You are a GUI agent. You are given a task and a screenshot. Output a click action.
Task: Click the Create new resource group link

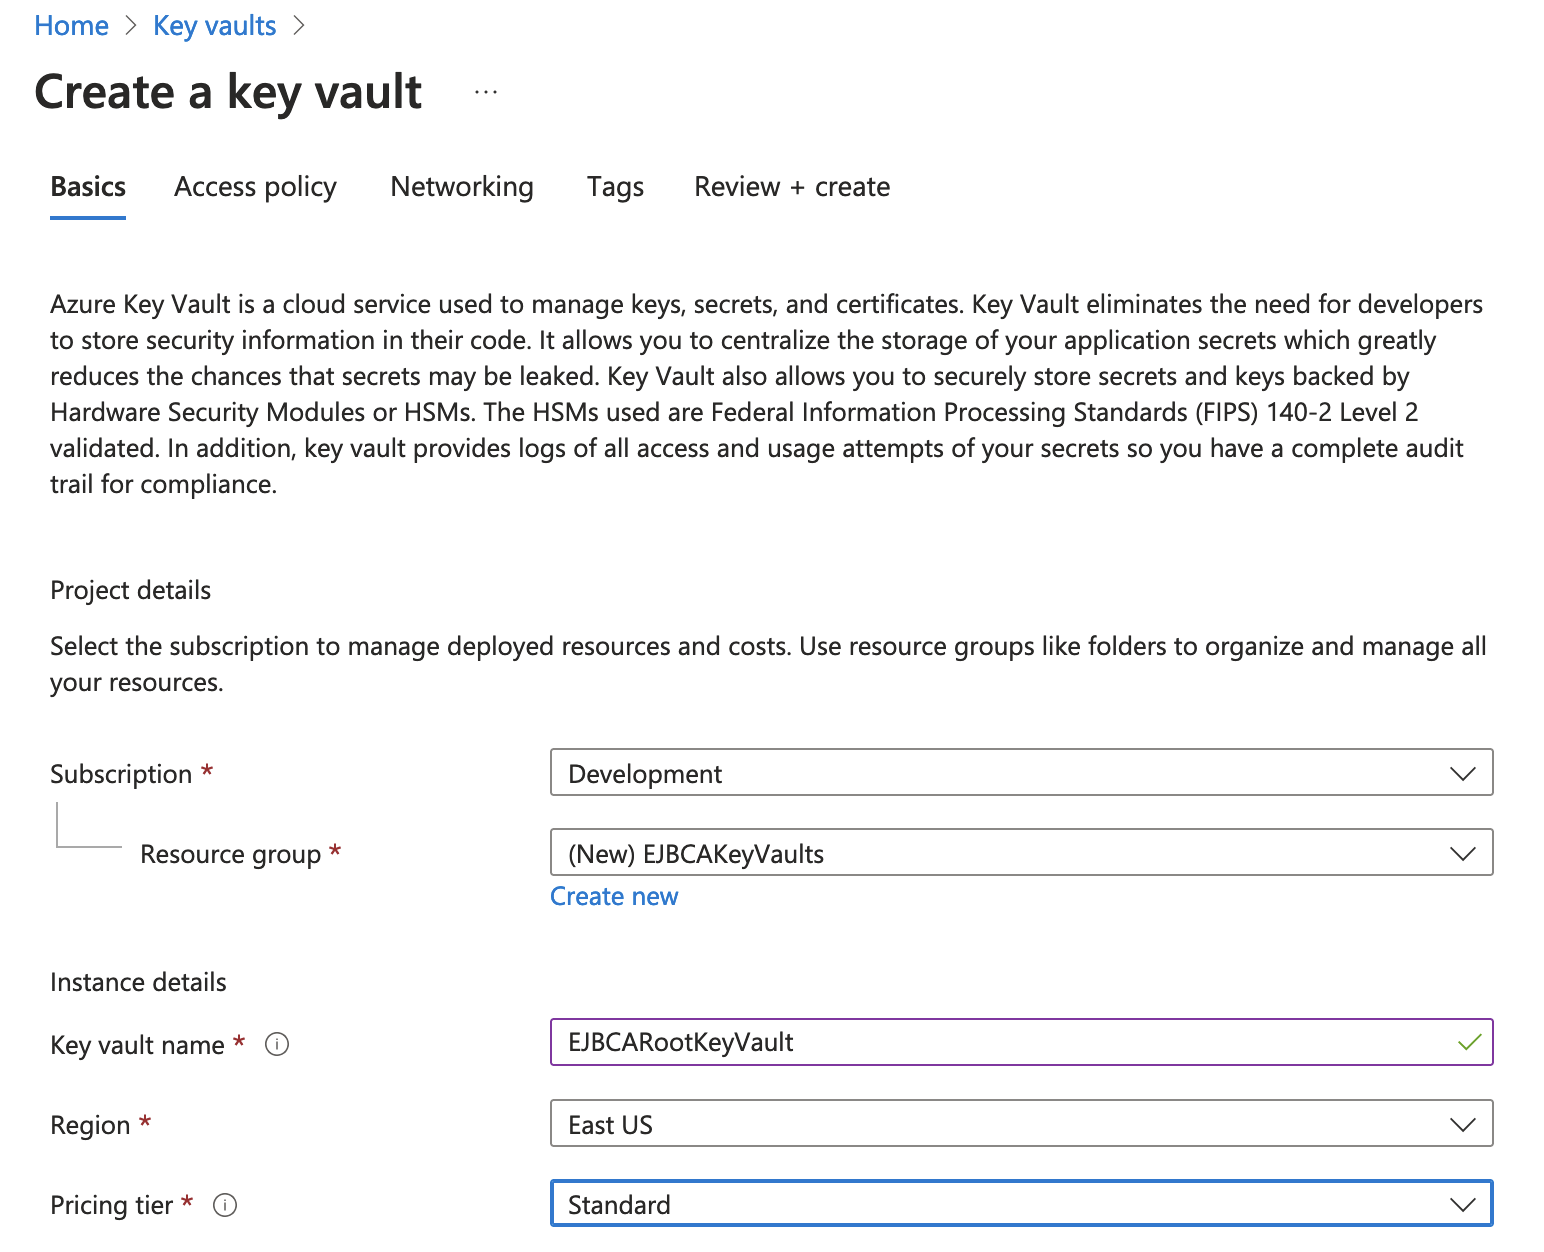pos(614,896)
